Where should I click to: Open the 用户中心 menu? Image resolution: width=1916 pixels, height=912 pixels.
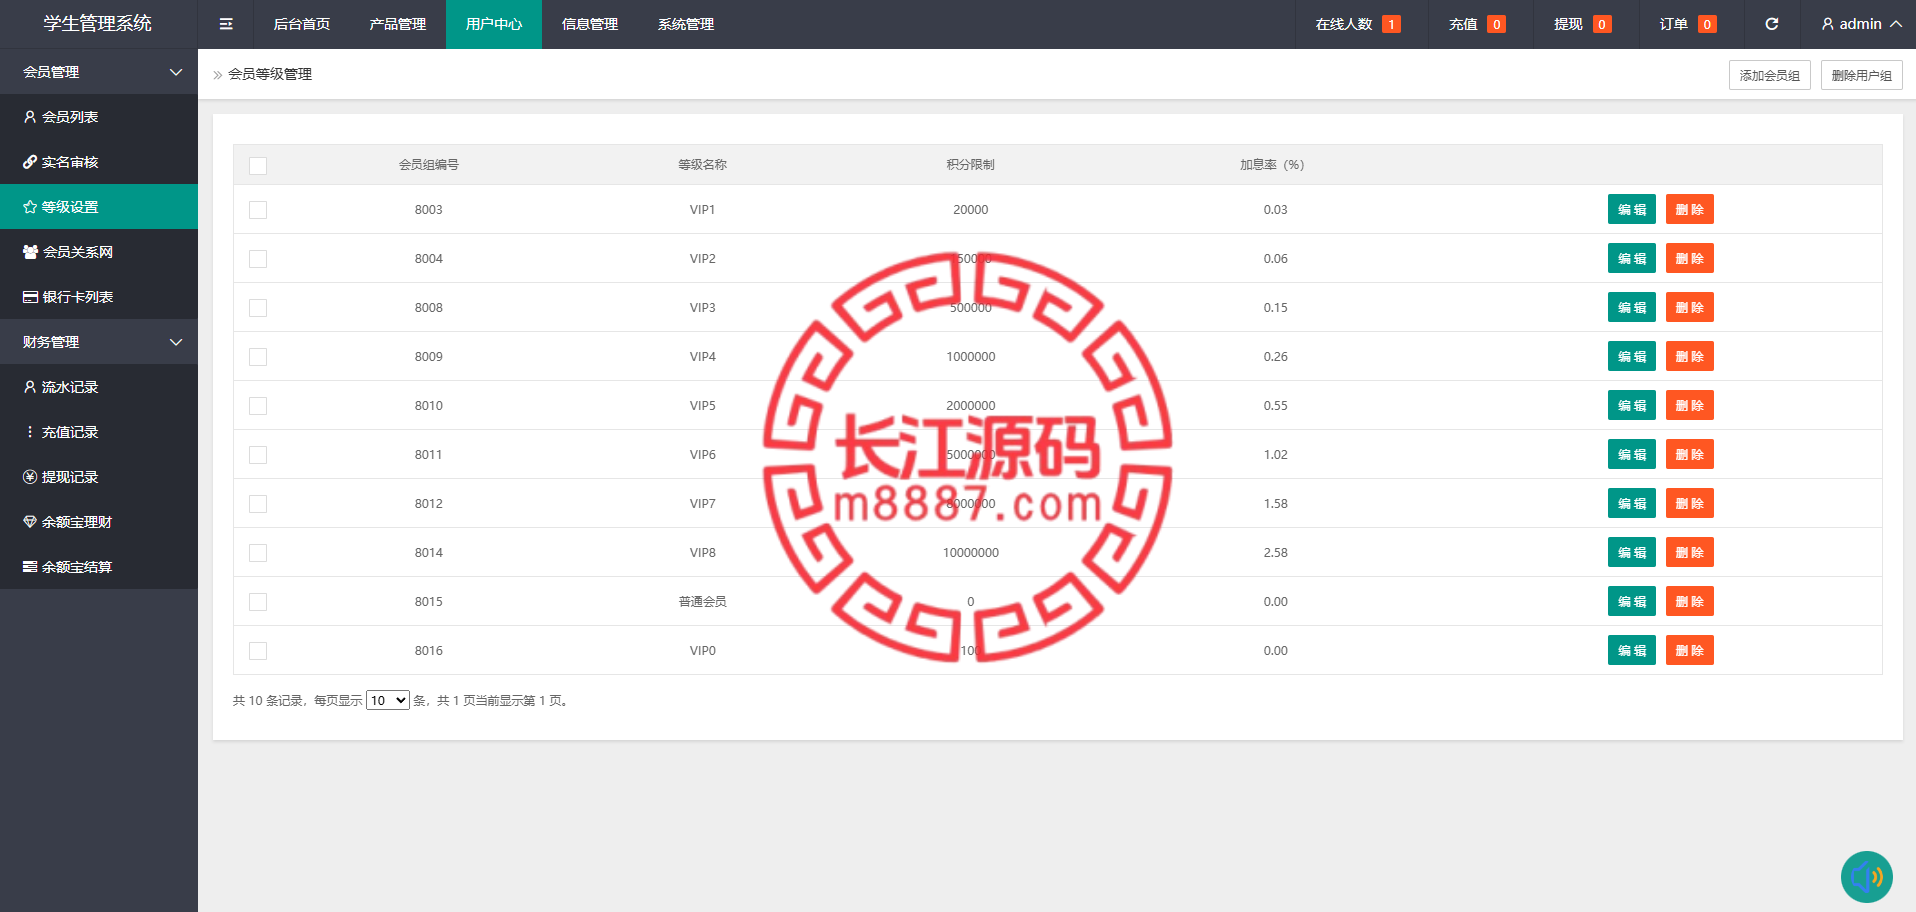tap(494, 24)
